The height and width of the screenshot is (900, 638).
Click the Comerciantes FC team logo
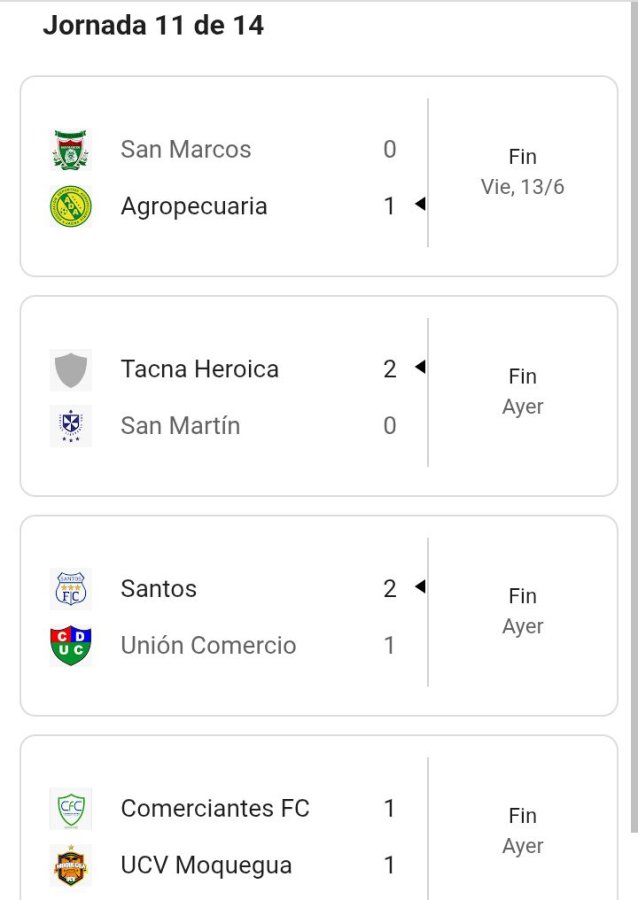[x=70, y=808]
